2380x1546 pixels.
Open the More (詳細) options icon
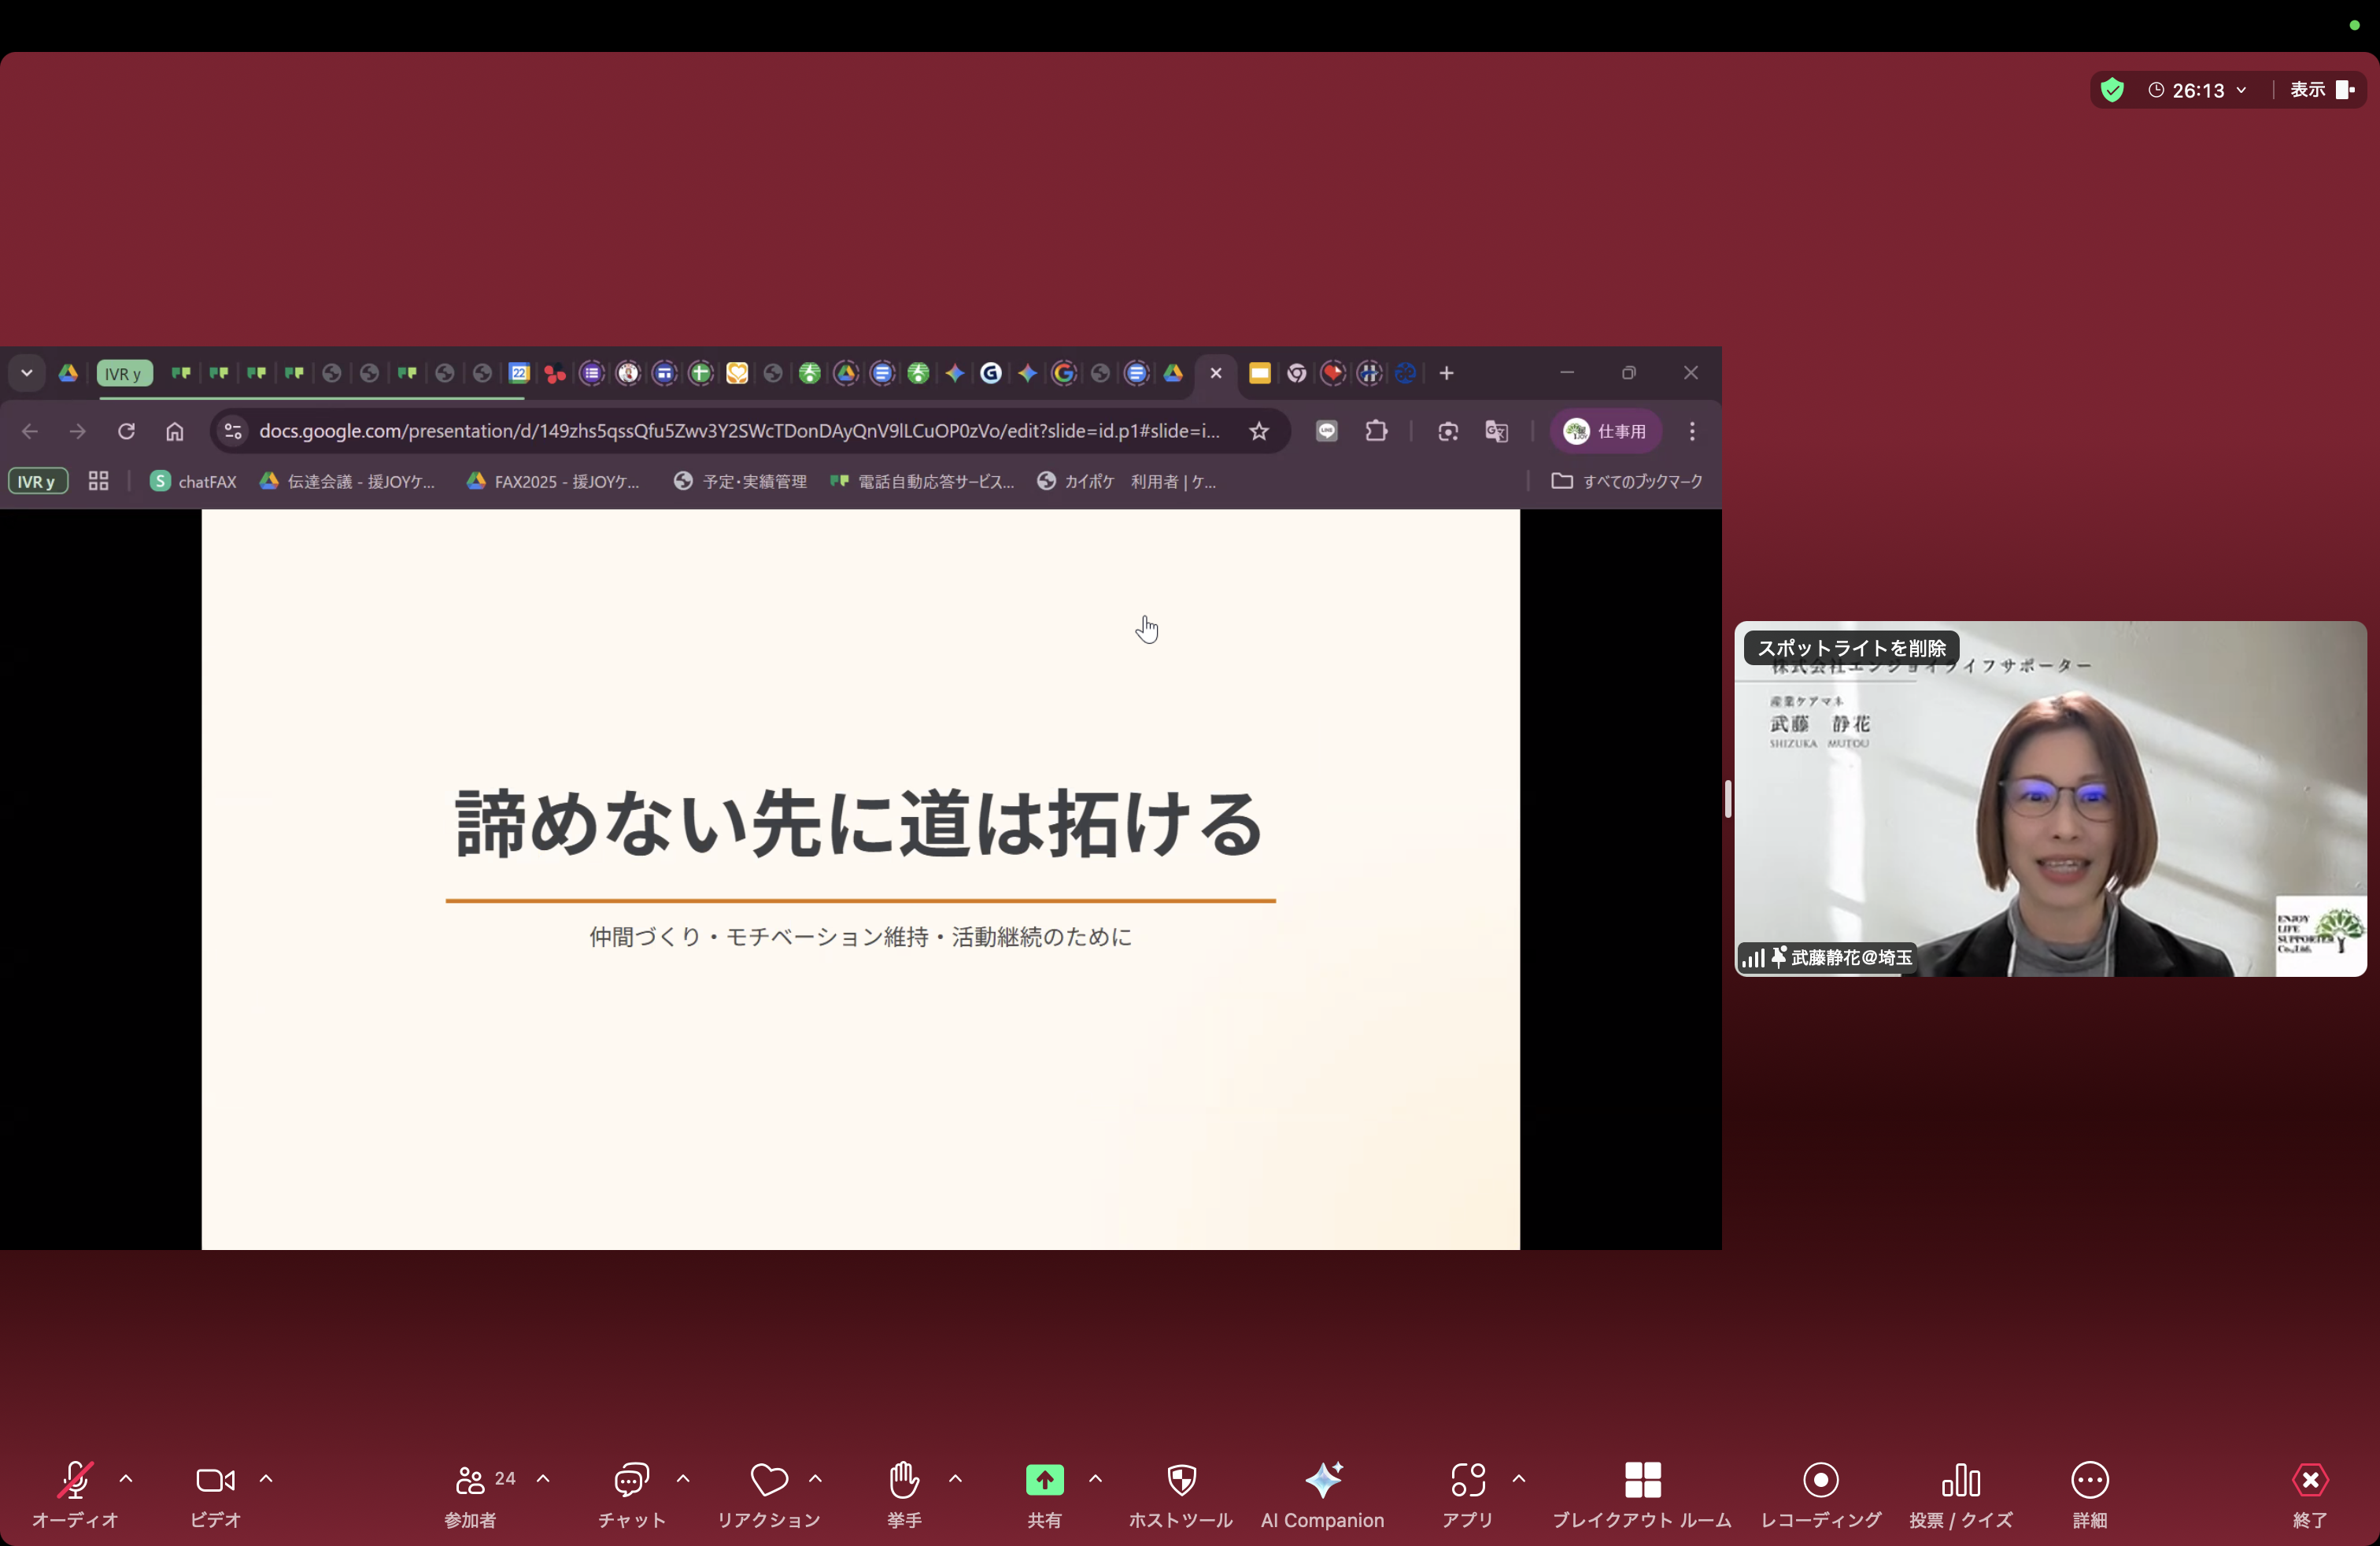click(x=2089, y=1481)
